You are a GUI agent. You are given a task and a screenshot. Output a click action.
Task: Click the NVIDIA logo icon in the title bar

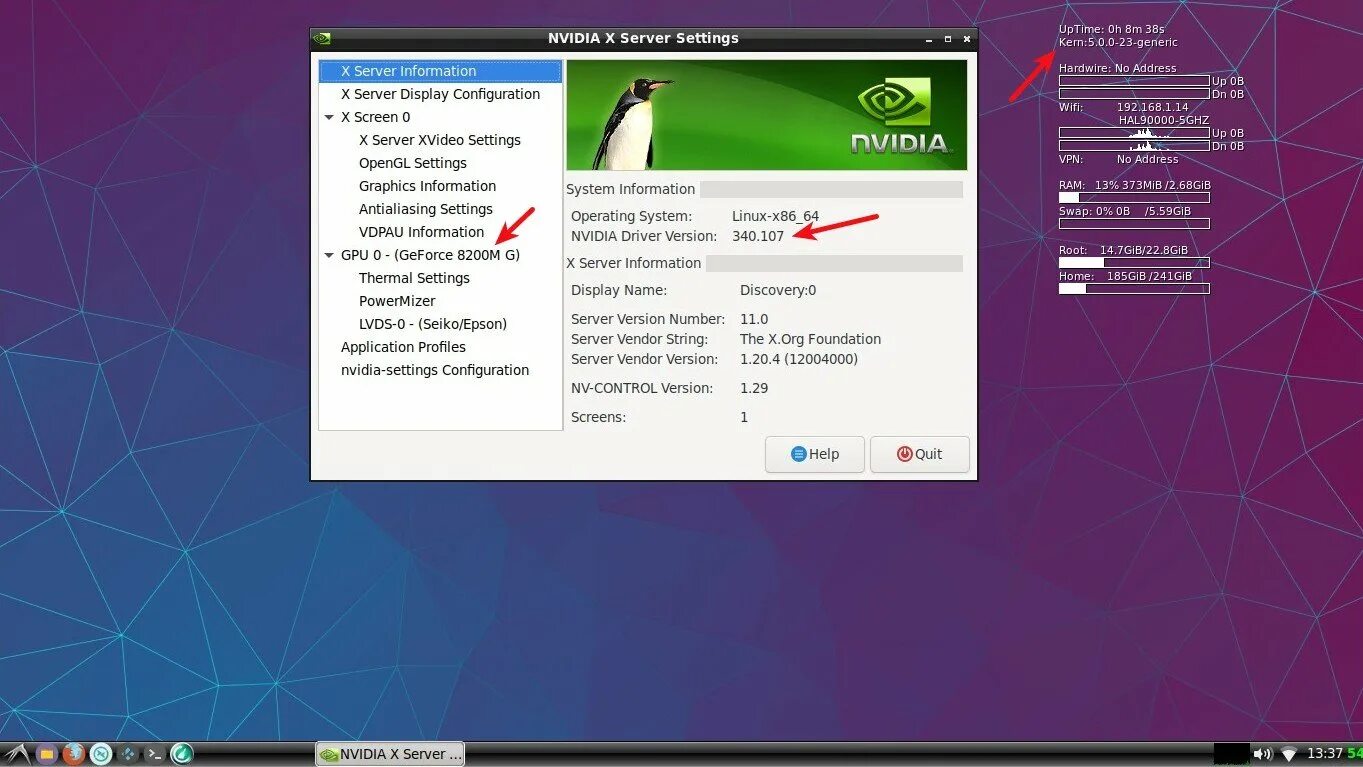pyautogui.click(x=321, y=39)
